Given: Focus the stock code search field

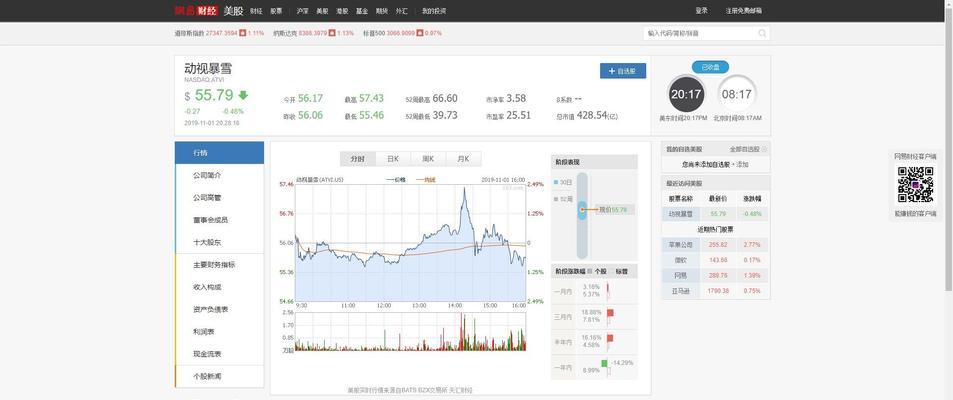Looking at the screenshot, I should [x=700, y=33].
